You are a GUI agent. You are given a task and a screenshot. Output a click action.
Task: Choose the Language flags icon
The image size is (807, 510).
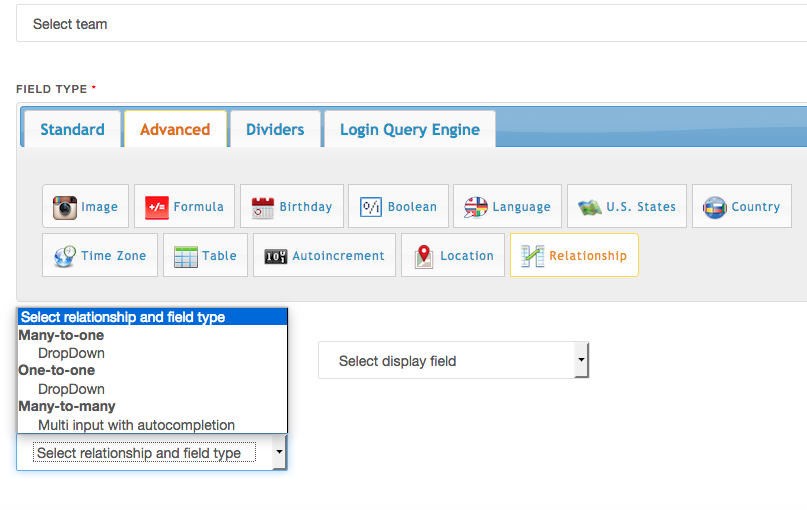click(x=476, y=207)
